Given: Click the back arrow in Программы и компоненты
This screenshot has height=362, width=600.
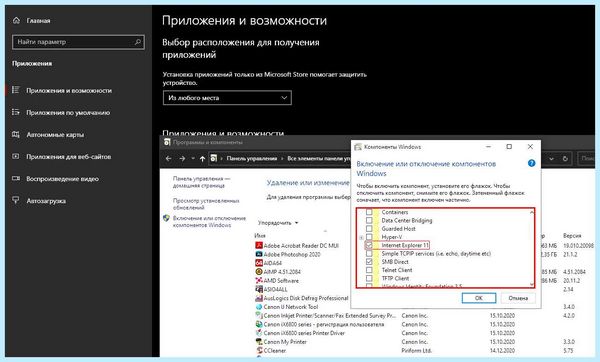Looking at the screenshot, I should 168,158.
